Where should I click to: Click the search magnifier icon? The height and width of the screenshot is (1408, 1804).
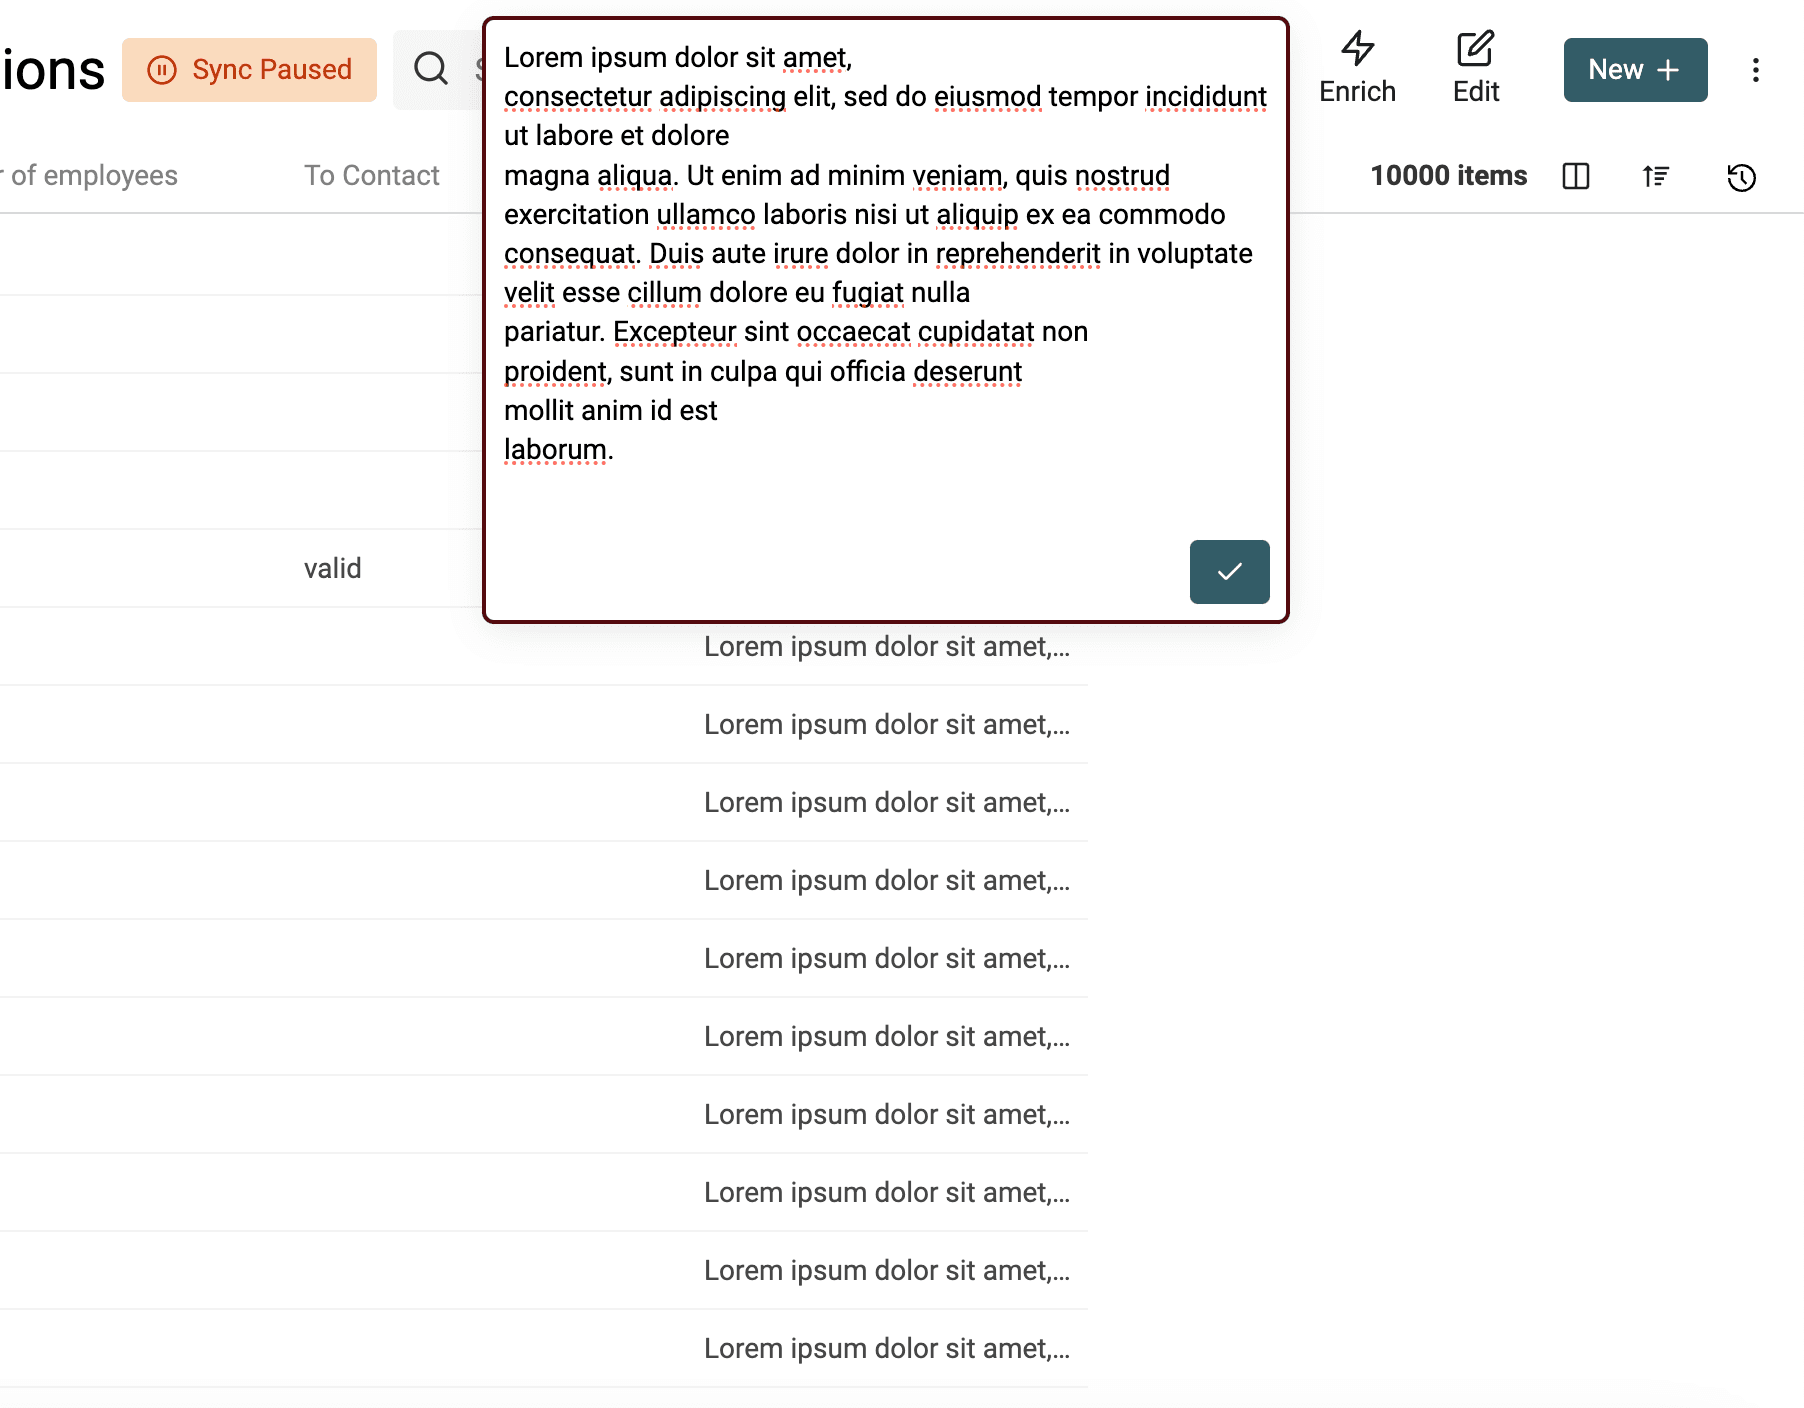point(431,69)
